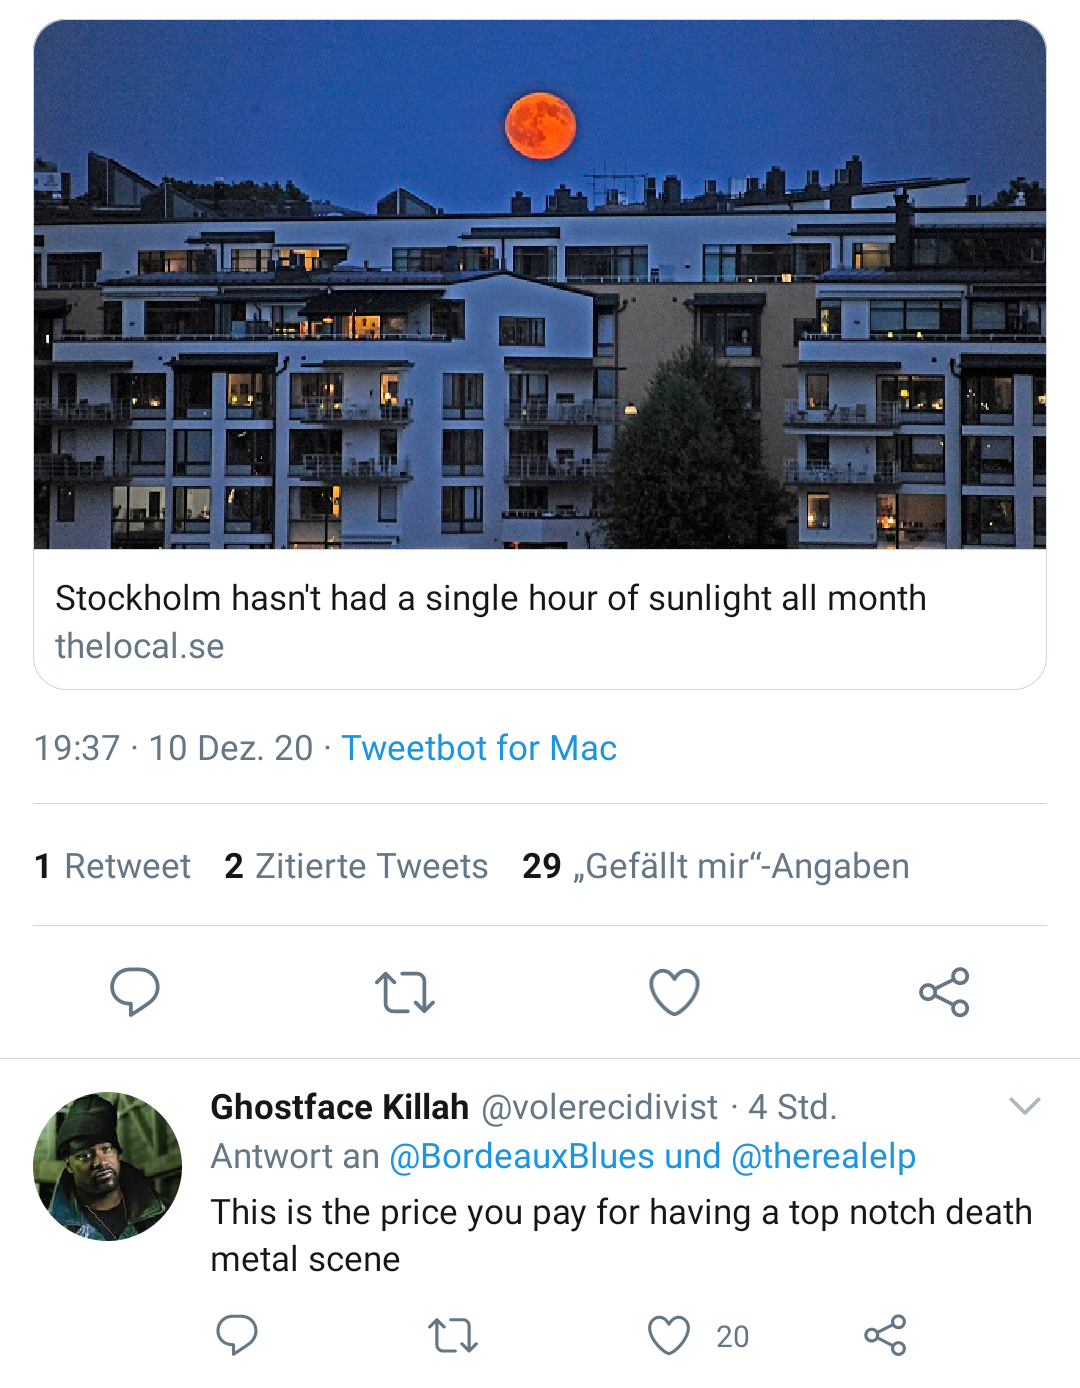Retweet the main Stockholm tweet
Screen dimensions: 1080x1388
(404, 992)
